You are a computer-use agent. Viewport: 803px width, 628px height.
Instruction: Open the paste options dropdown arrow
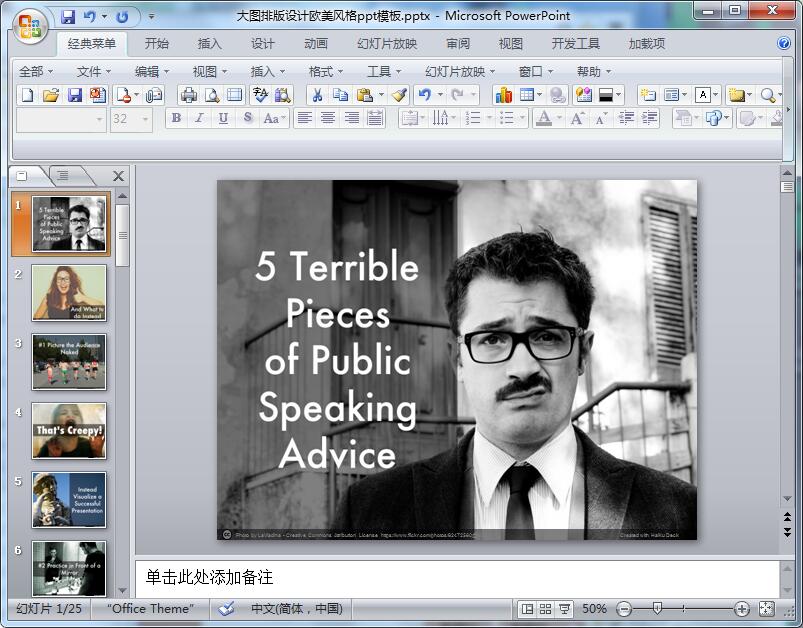coord(381,95)
